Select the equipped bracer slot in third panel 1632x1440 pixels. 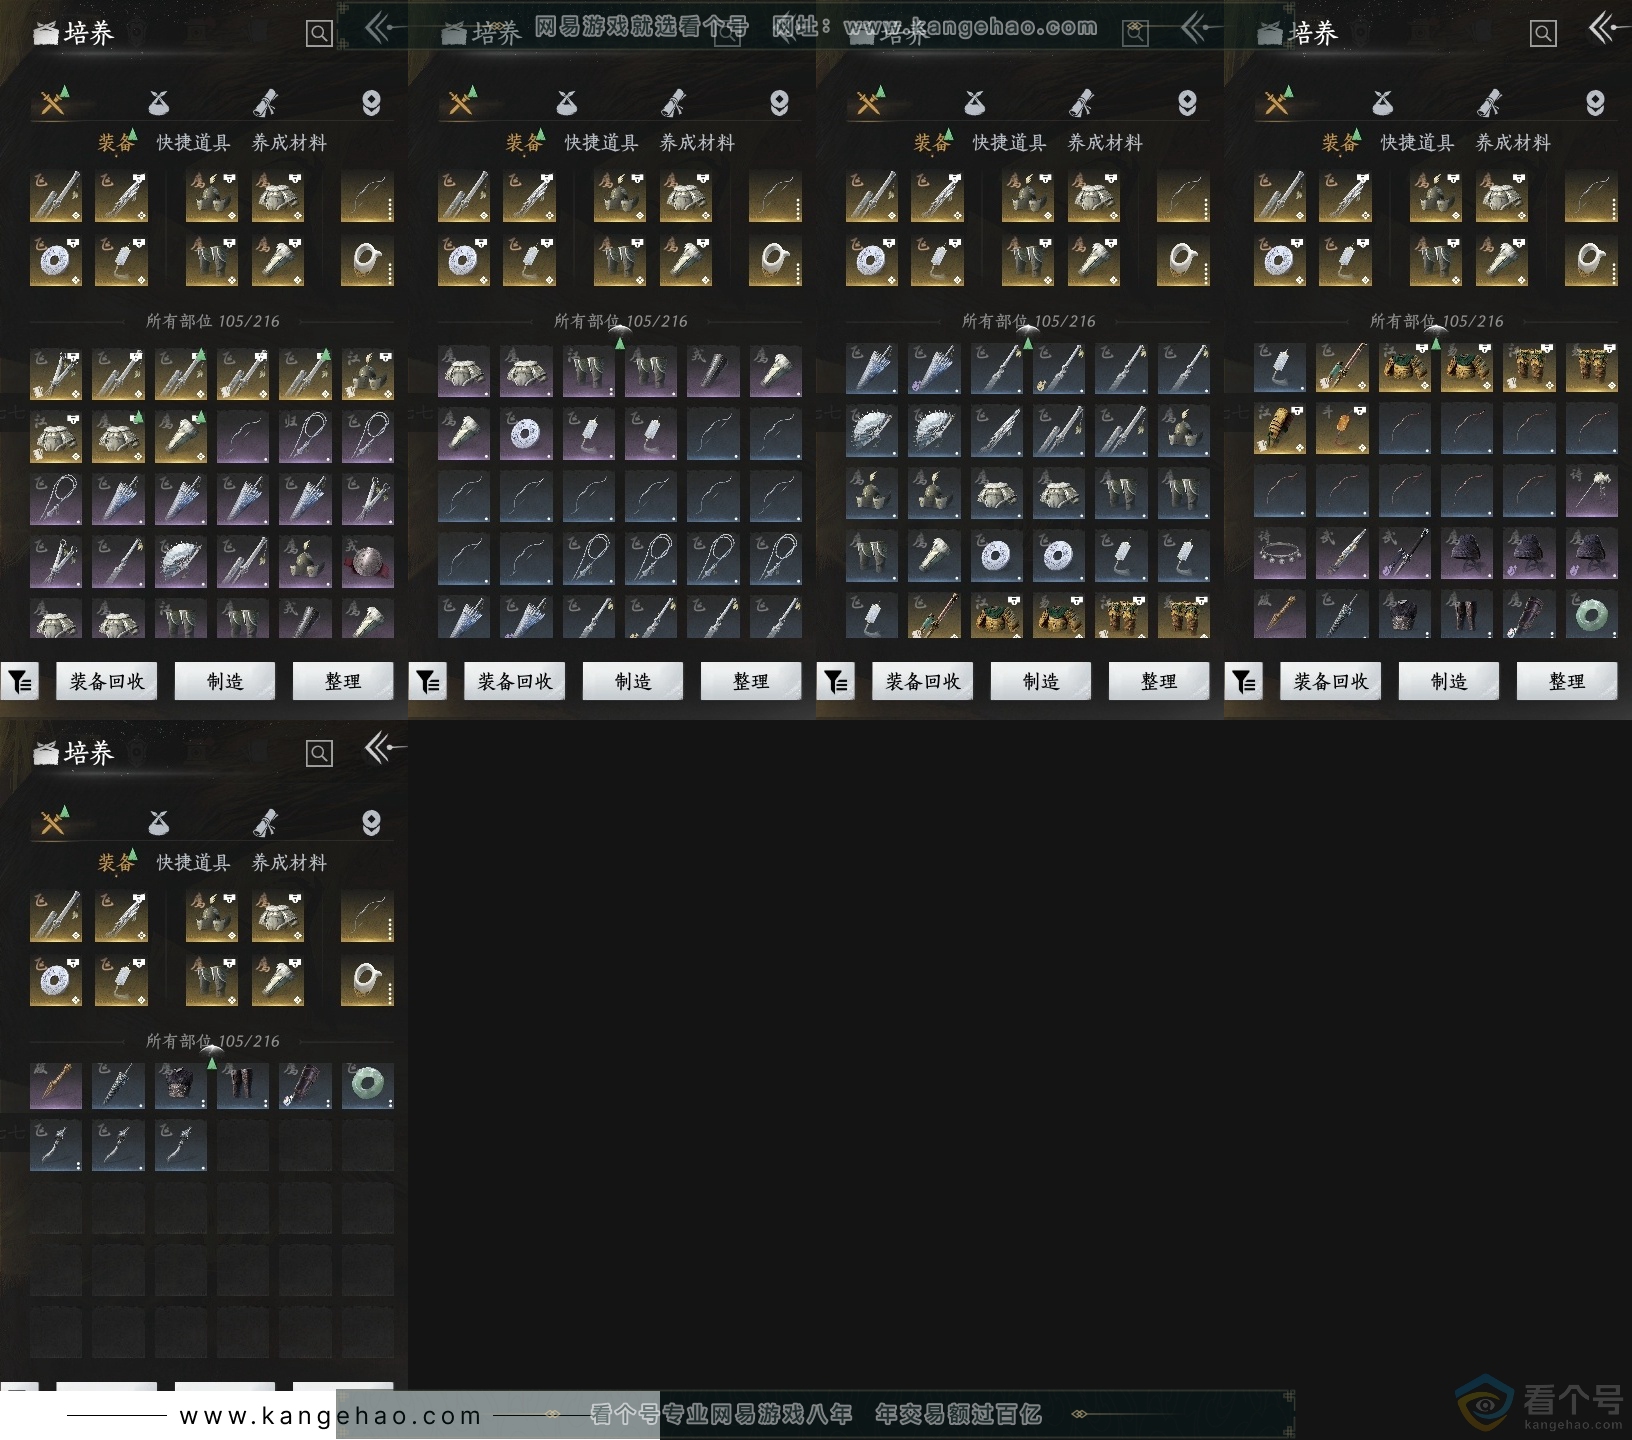1093,260
